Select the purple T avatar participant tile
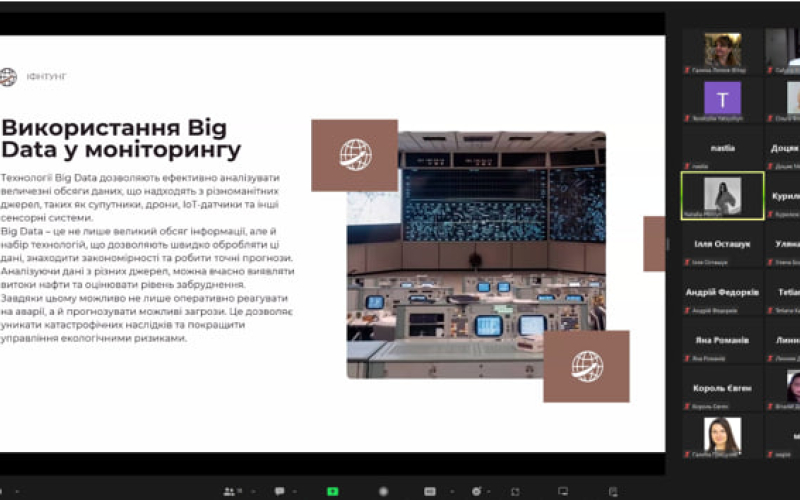 tap(722, 99)
